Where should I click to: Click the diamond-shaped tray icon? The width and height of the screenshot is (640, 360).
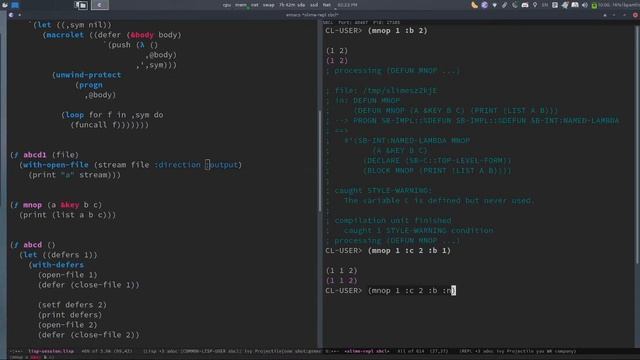pos(495,5)
